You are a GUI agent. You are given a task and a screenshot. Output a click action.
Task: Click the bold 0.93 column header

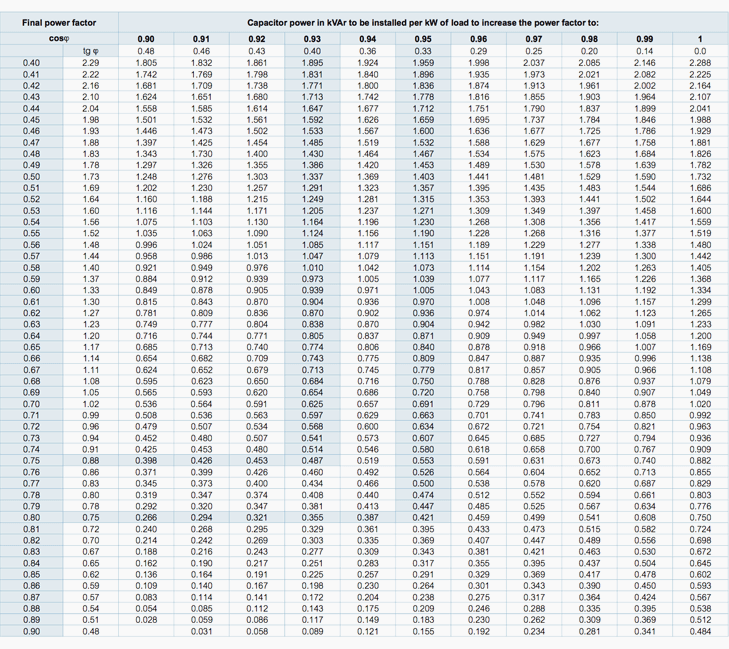coord(312,39)
